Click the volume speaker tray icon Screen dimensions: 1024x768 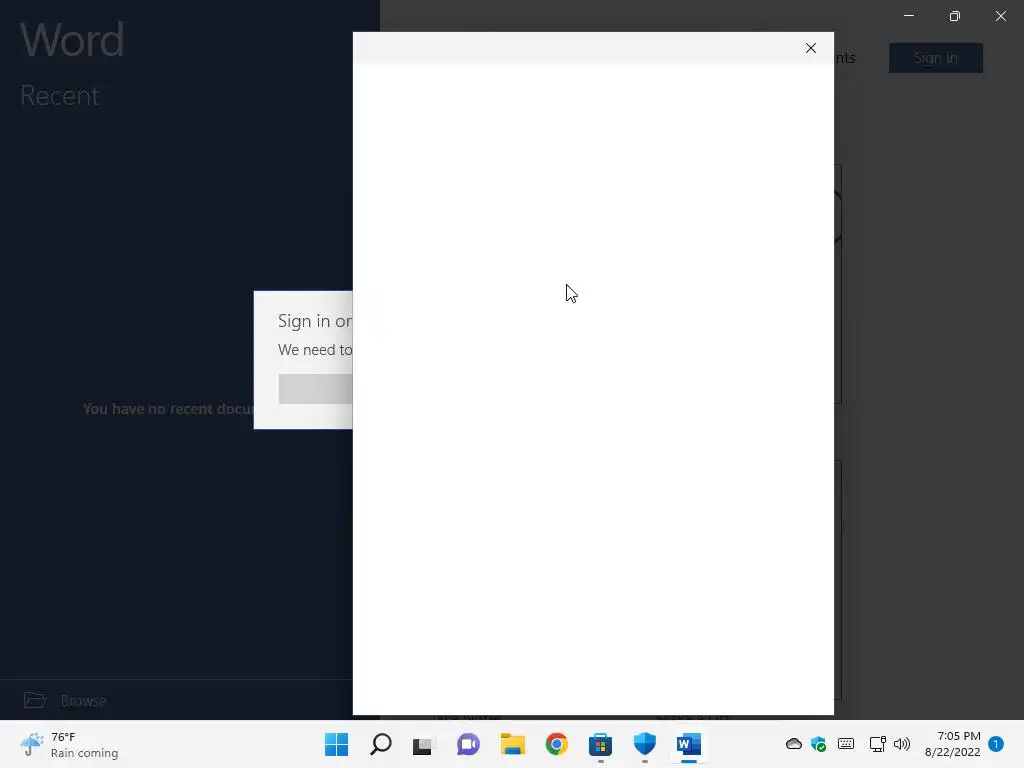click(x=902, y=744)
